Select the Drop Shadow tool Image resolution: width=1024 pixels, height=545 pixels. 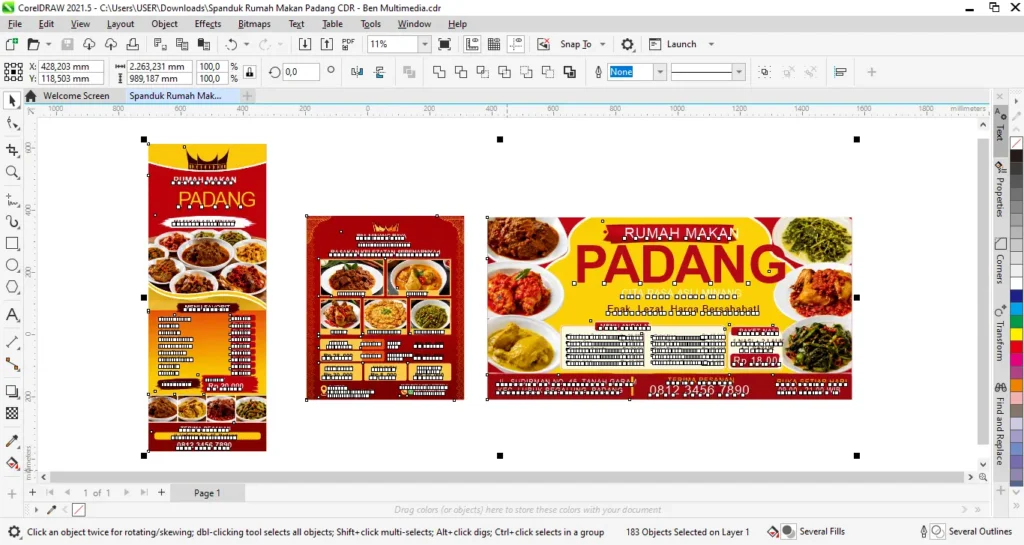pos(12,392)
